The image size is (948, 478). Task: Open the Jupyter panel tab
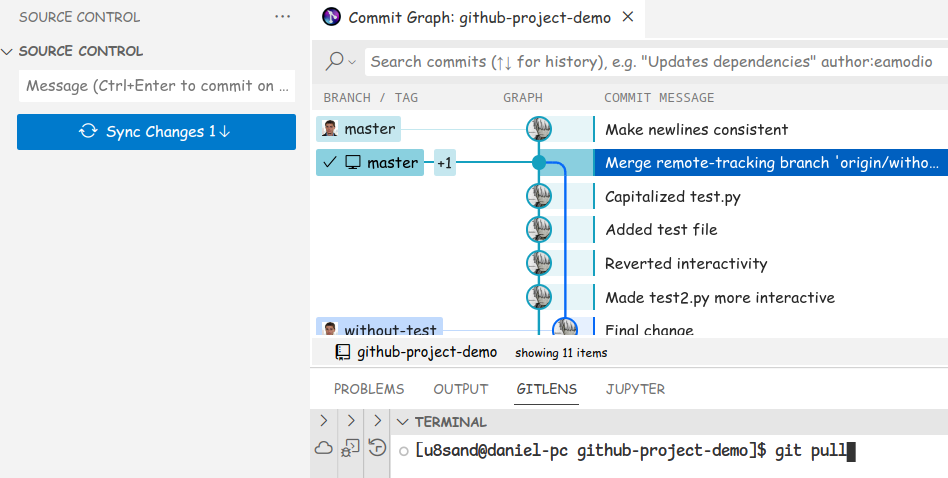(x=635, y=389)
